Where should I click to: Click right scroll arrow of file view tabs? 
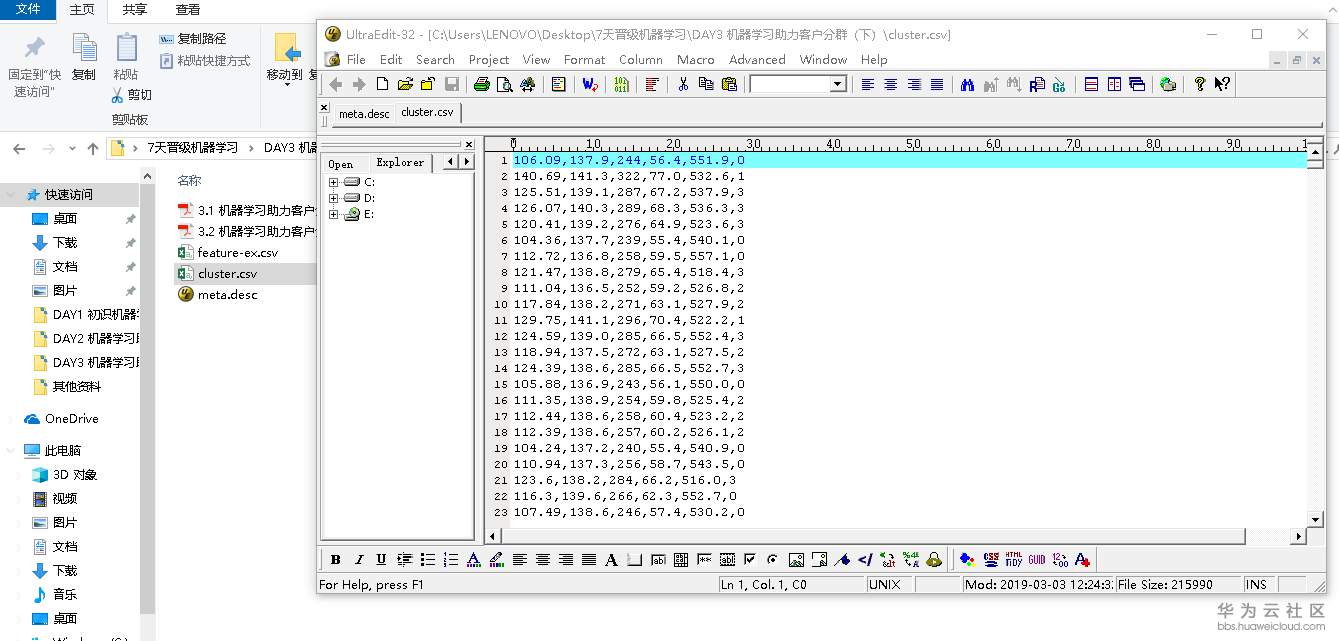(x=466, y=161)
